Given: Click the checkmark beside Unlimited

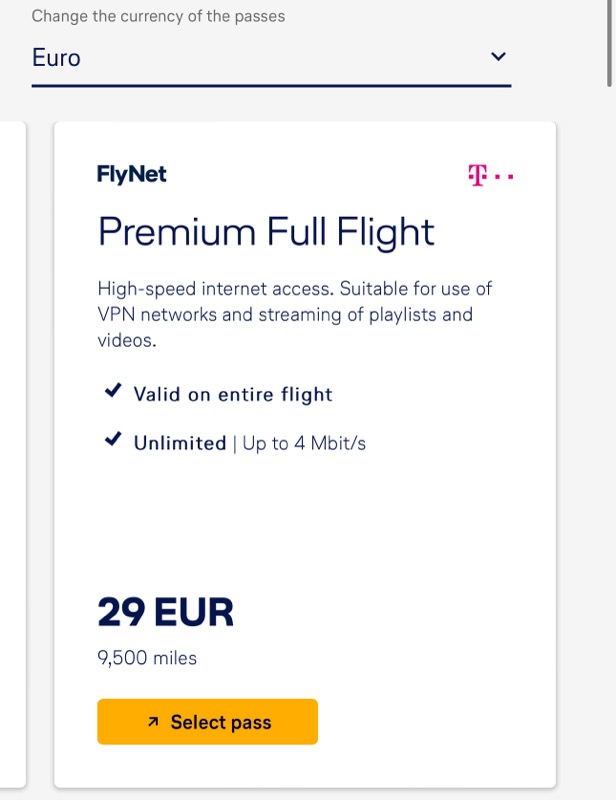Looking at the screenshot, I should click(x=113, y=439).
